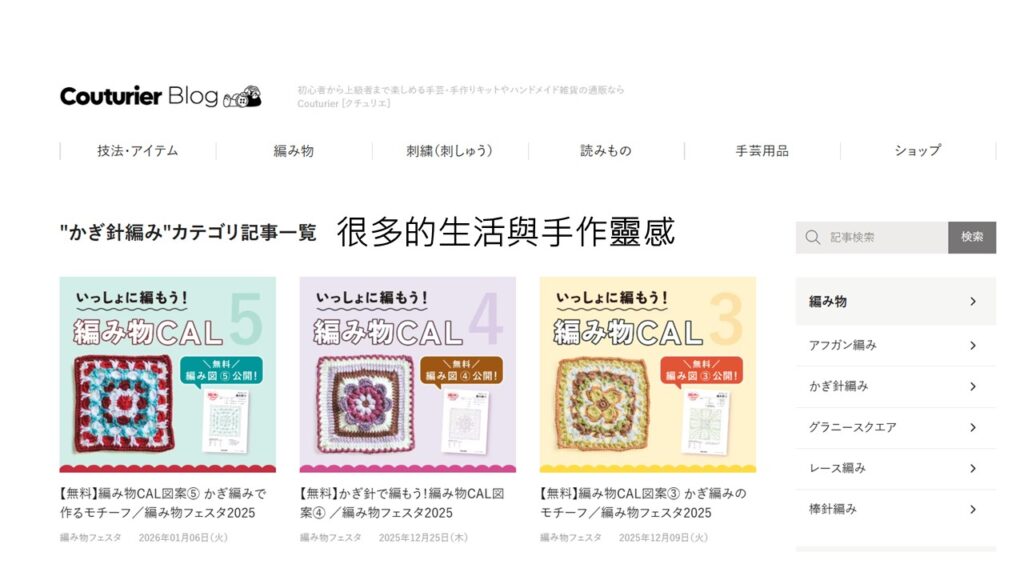This screenshot has height=576, width=1024.
Task: Focus the 記事検索 input field
Action: tap(872, 237)
